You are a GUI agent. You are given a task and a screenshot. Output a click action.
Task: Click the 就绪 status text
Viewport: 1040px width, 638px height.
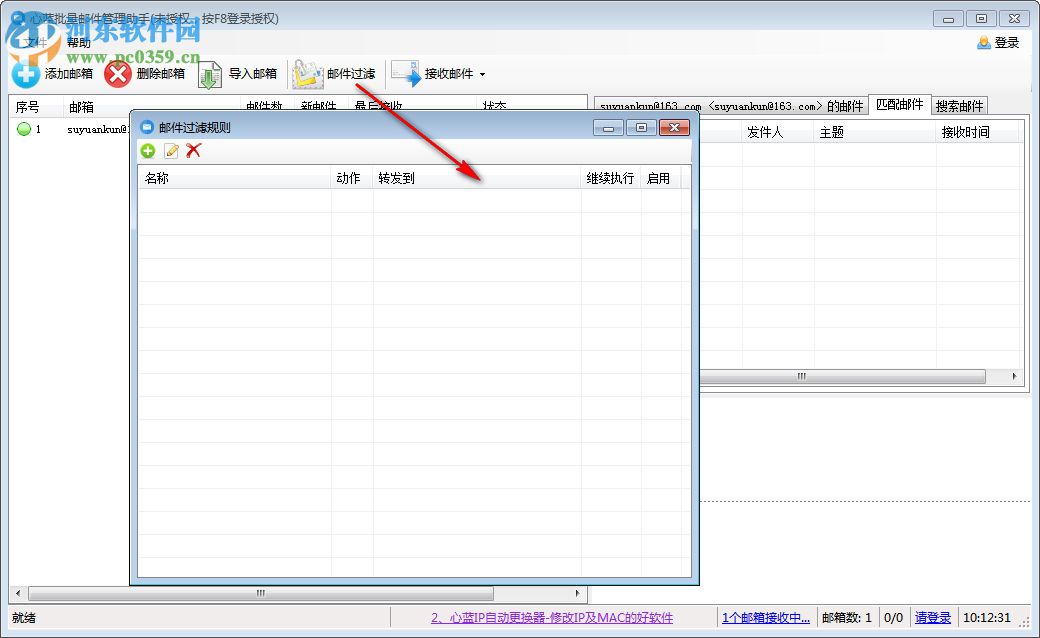click(x=24, y=617)
